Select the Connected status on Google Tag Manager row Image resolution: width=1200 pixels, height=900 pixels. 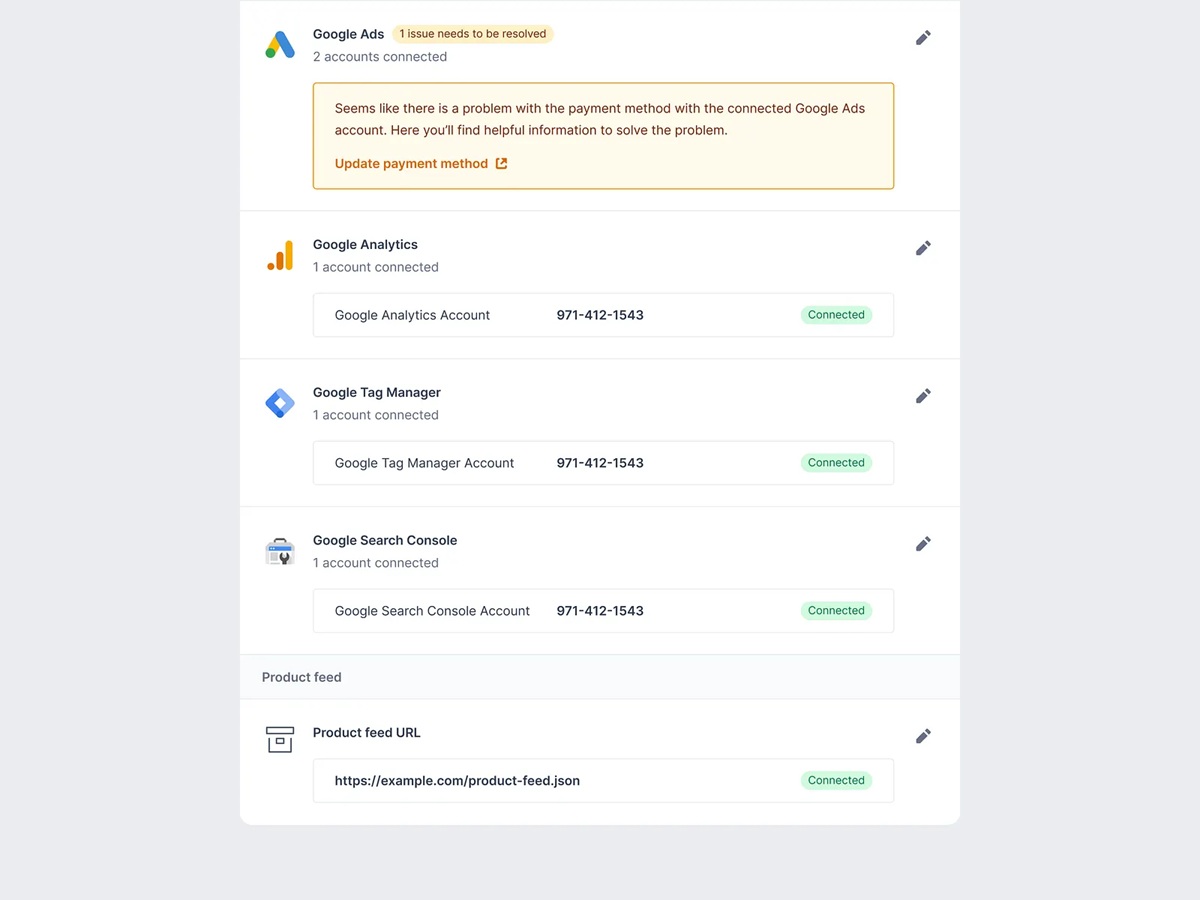[x=836, y=462]
